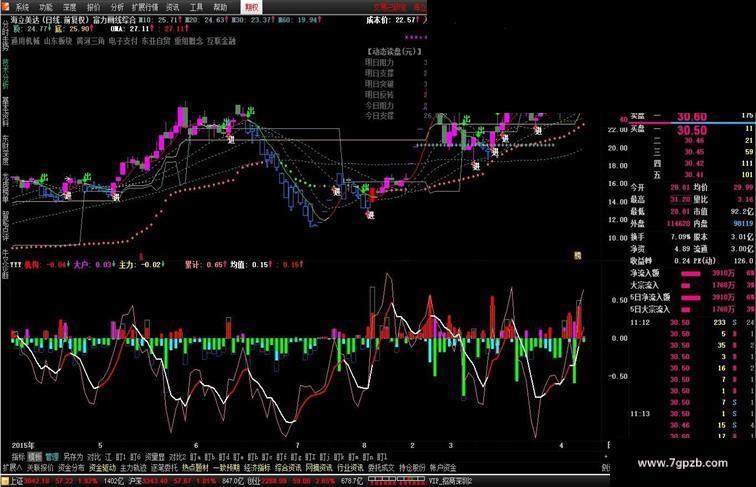Click the 东亚自贸 sector tag
Viewport: 756px width, 487px height.
coord(156,41)
